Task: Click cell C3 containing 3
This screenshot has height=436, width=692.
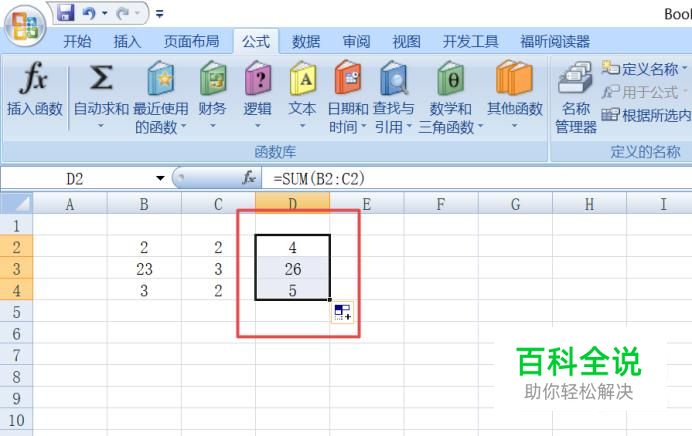Action: point(218,269)
